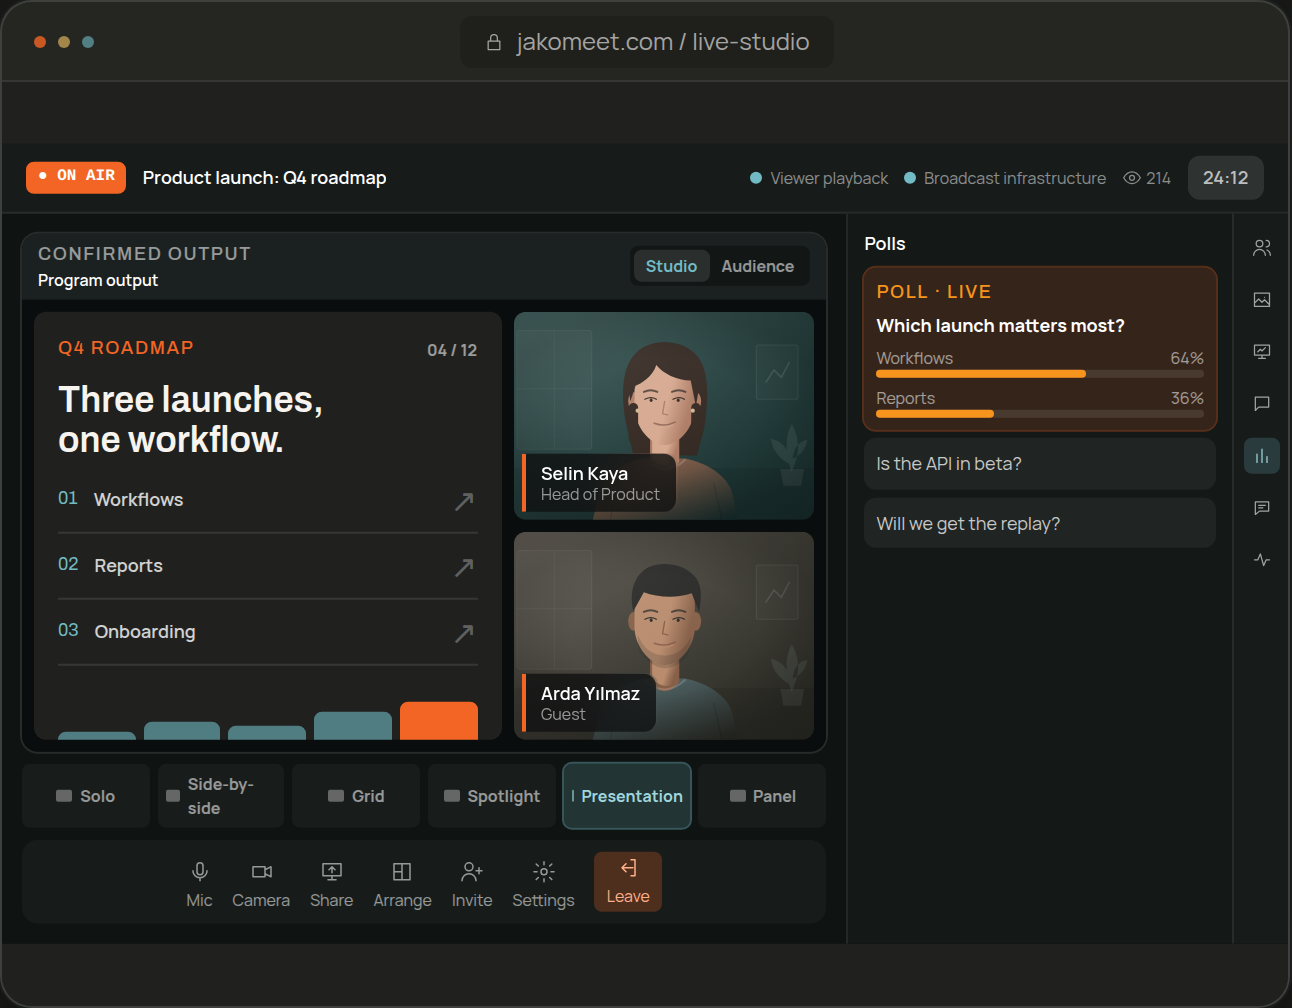Open the participants icon in right sidebar
Viewport: 1292px width, 1008px height.
[x=1262, y=248]
